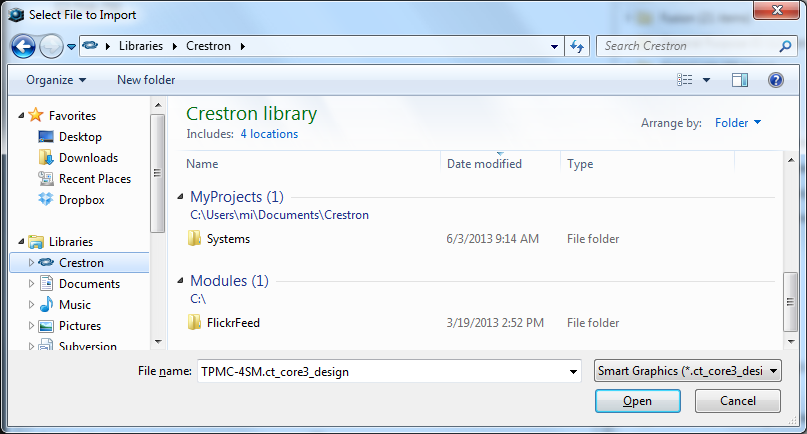Expand the Documents library node

(x=31, y=284)
